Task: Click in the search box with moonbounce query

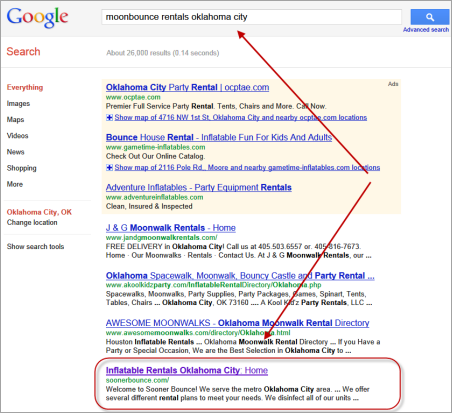Action: click(251, 17)
